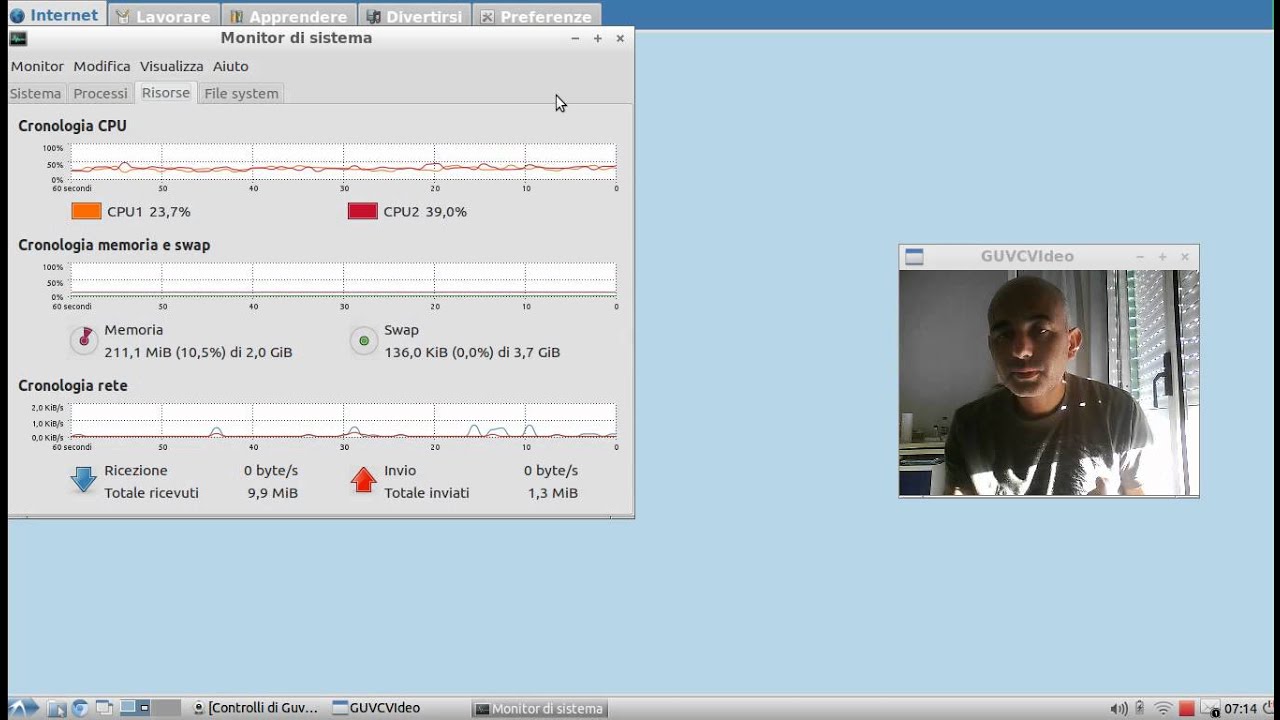Click the 07:14 clock in the tray
The image size is (1280, 720).
pos(1240,708)
